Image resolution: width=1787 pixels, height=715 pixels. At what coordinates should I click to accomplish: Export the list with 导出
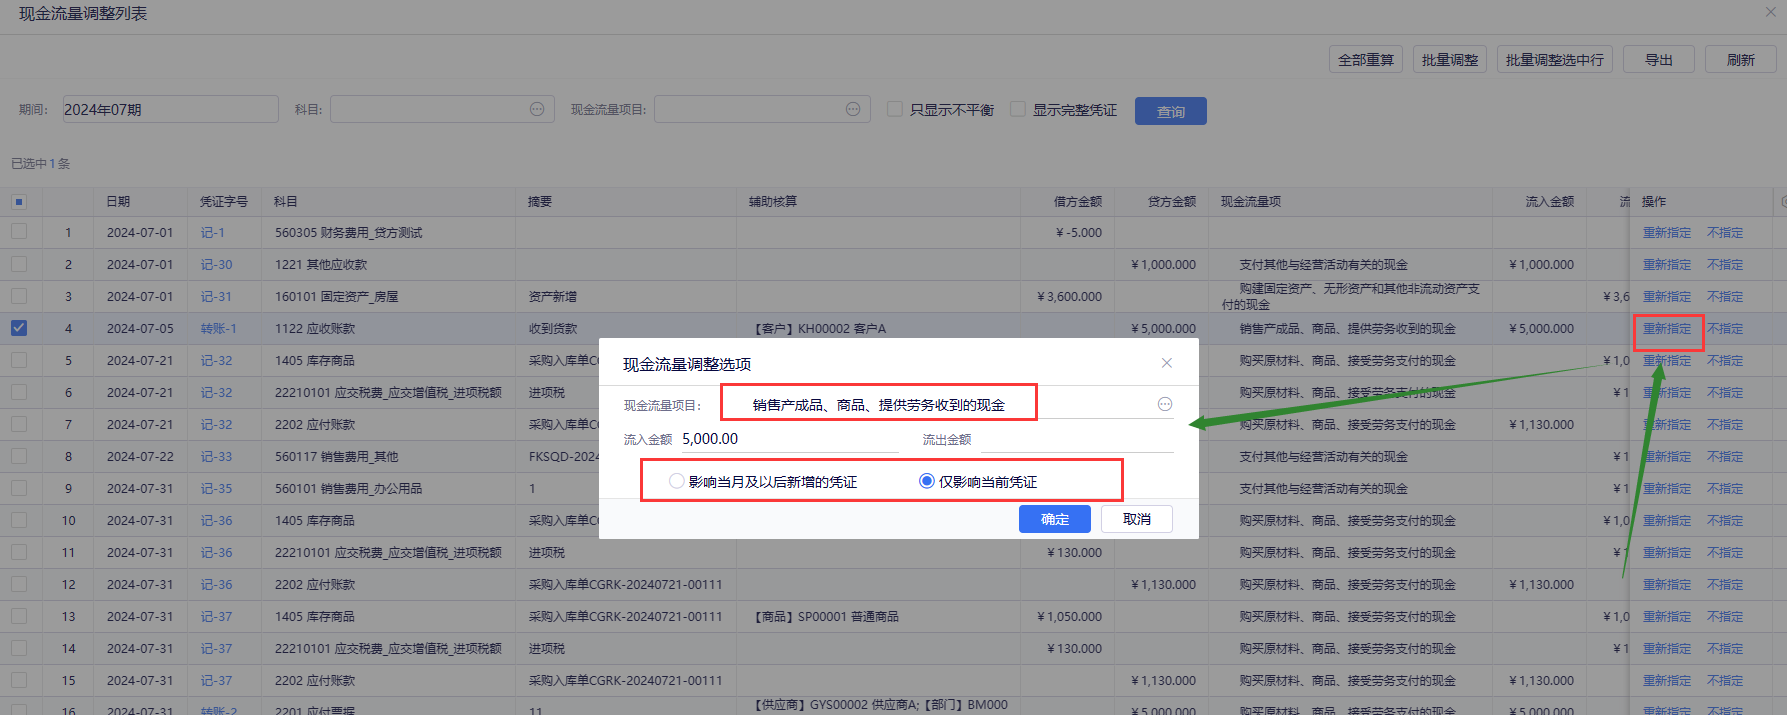pos(1658,60)
